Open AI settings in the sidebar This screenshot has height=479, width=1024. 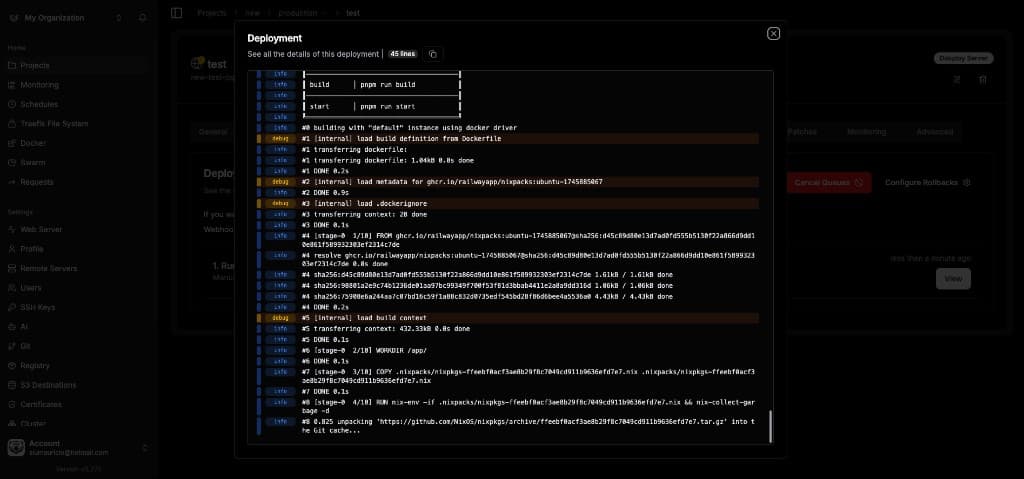tap(24, 327)
